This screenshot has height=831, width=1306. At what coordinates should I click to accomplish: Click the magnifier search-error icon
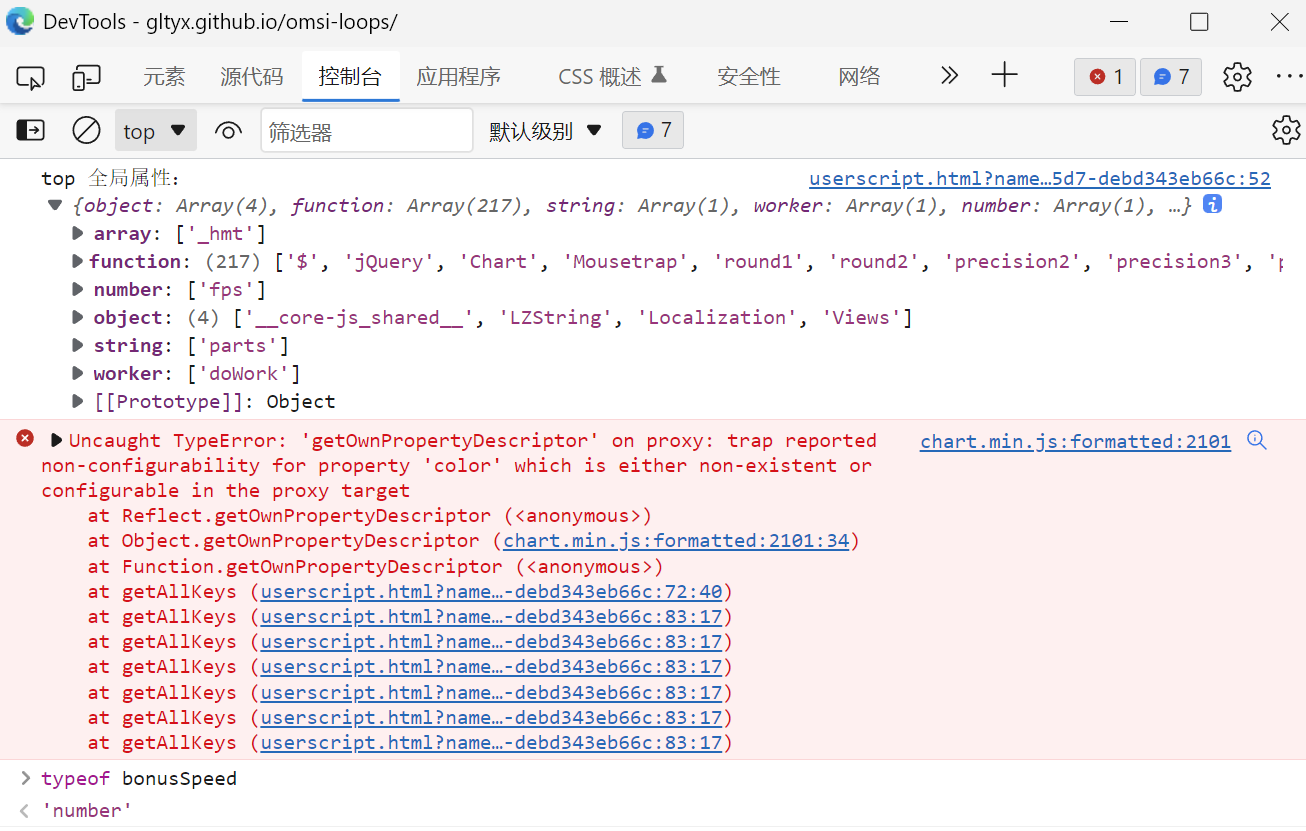pos(1257,439)
